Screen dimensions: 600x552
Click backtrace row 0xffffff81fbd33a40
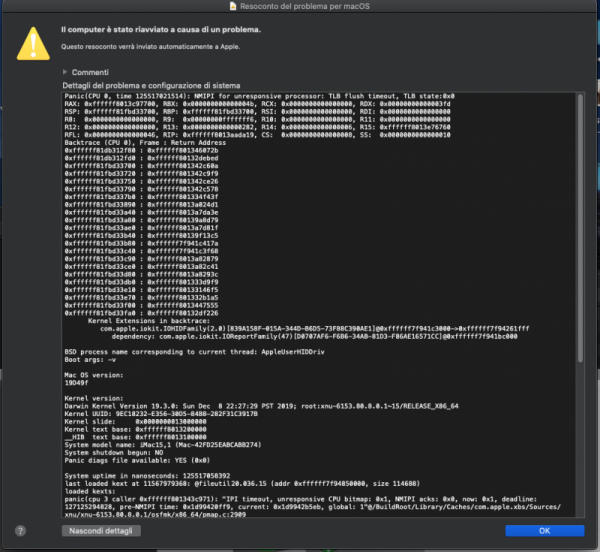[x=142, y=212]
